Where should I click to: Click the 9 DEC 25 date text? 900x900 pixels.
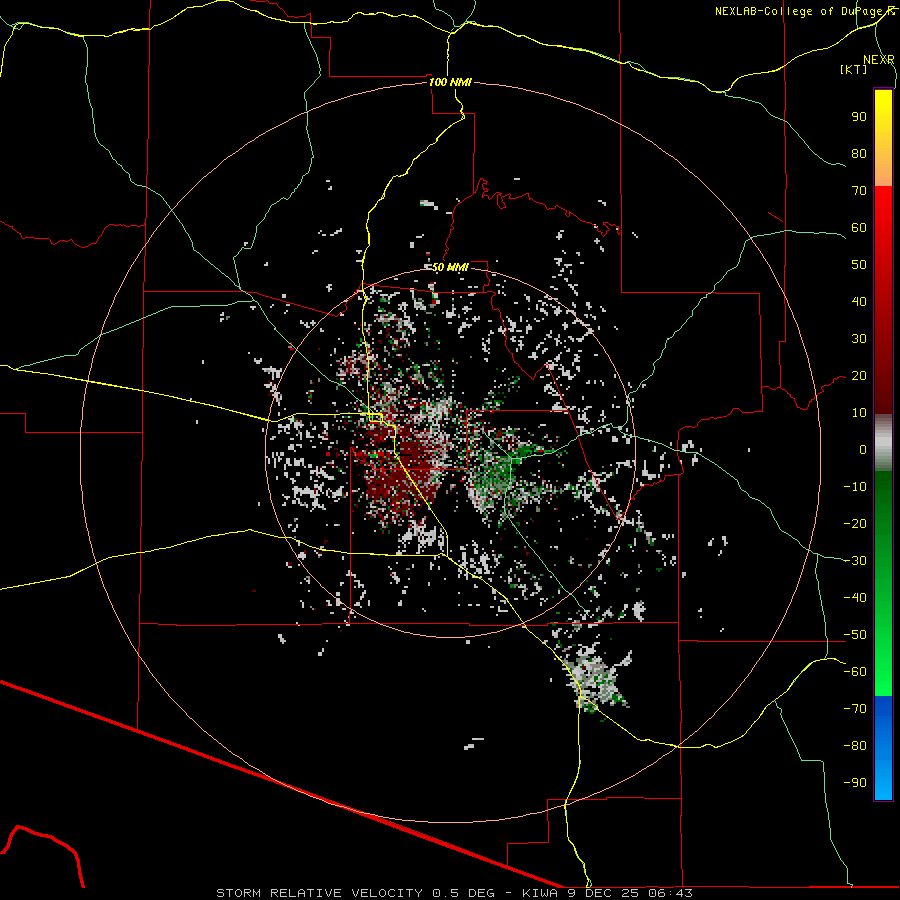coord(603,893)
